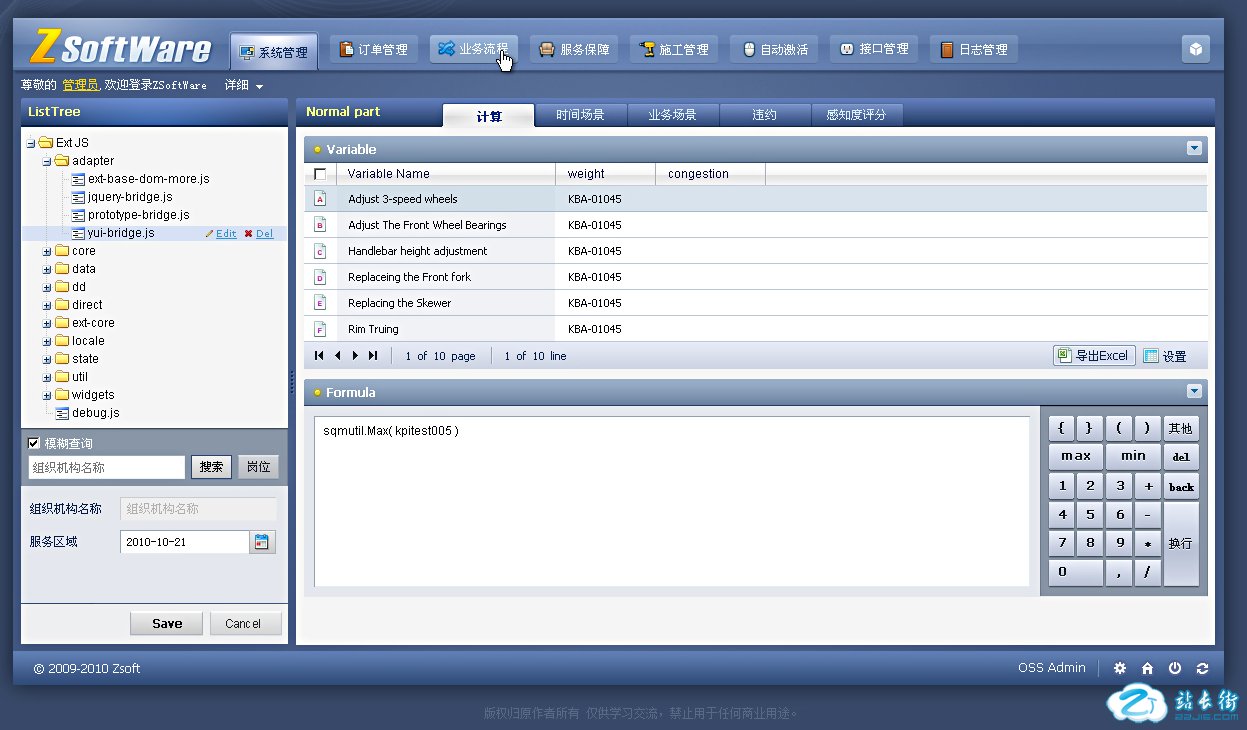Expand the widgets folder in tree

47,395
